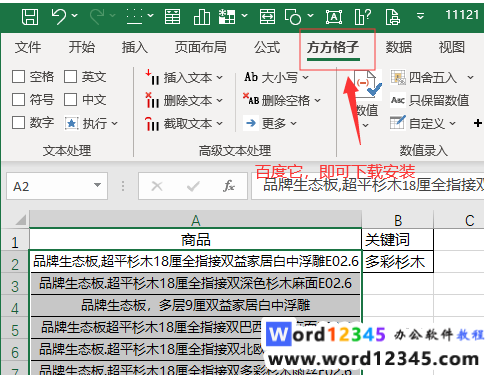This screenshot has width=489, height=375.
Task: Click the Ab 大小写 case icon
Action: click(251, 77)
